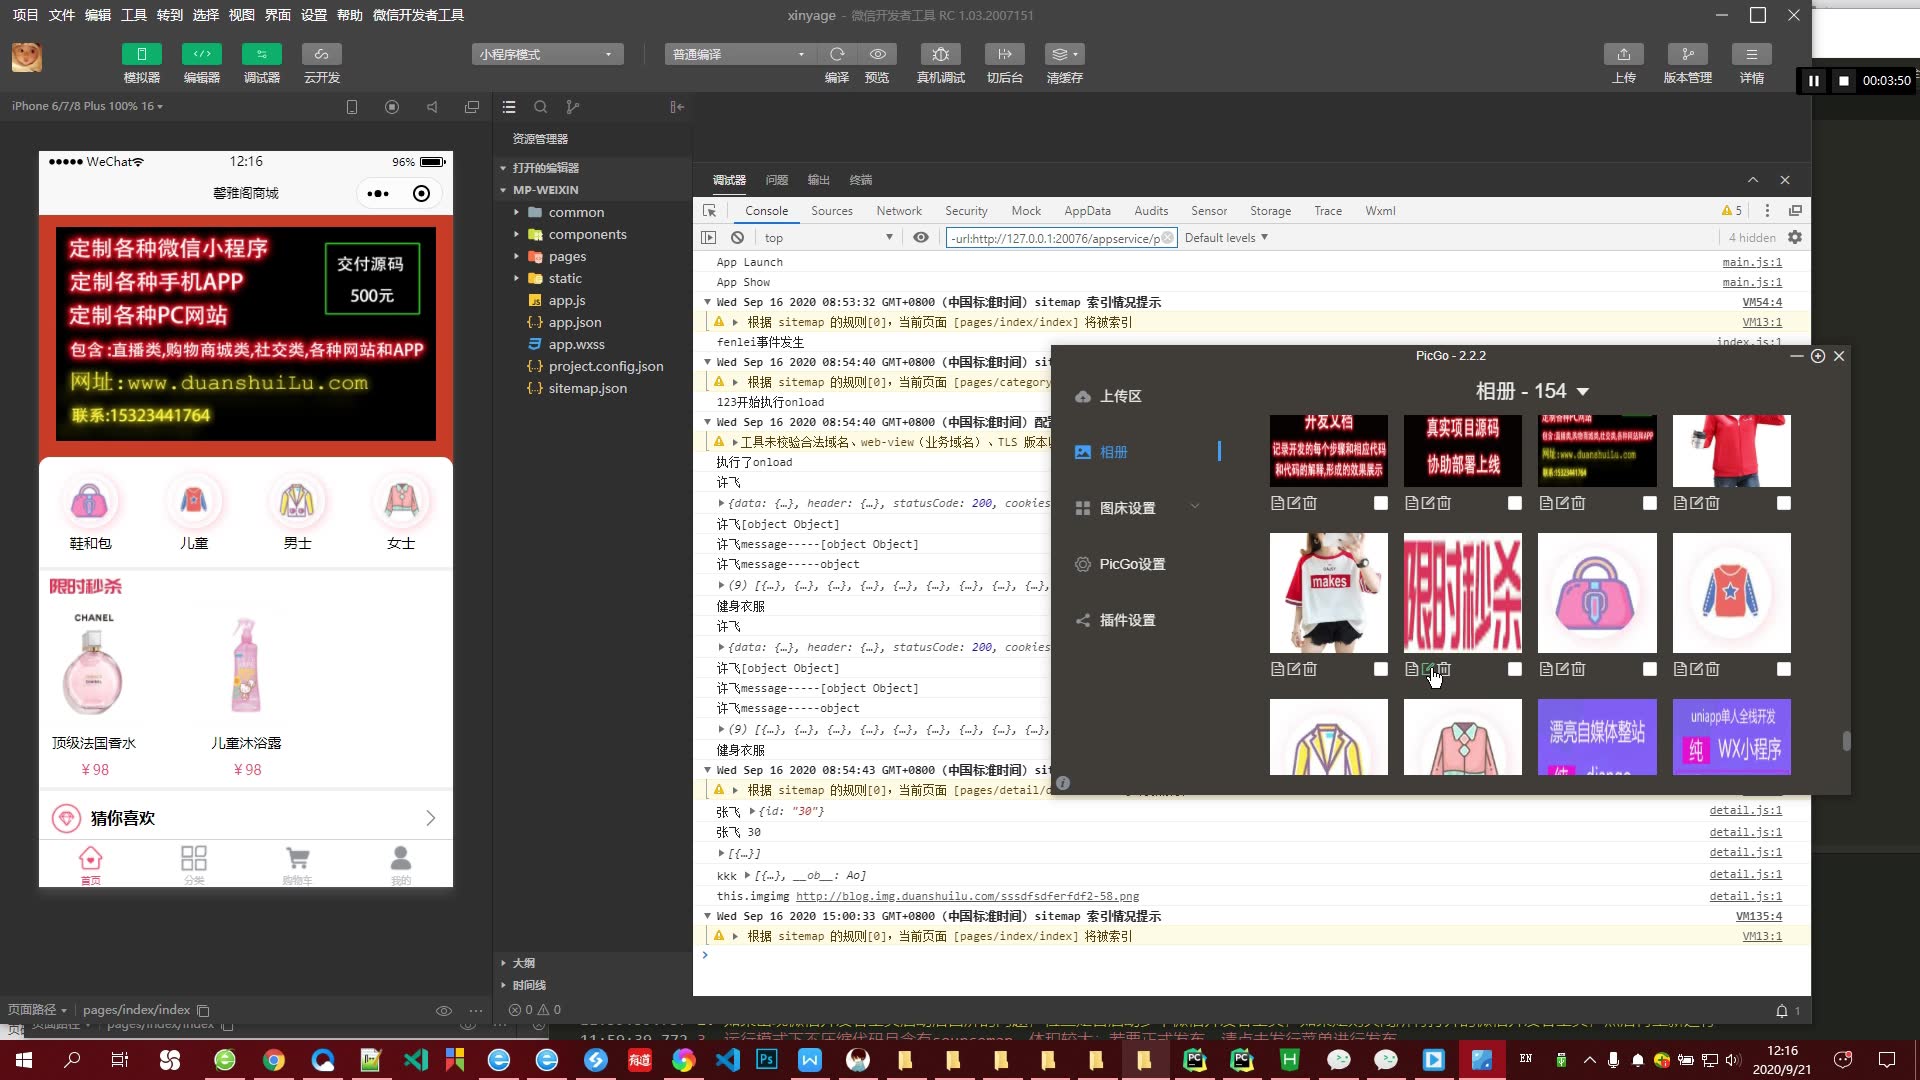Open the blog.img.duanshuilu.com image link
The image size is (1920, 1080).
[x=967, y=896]
